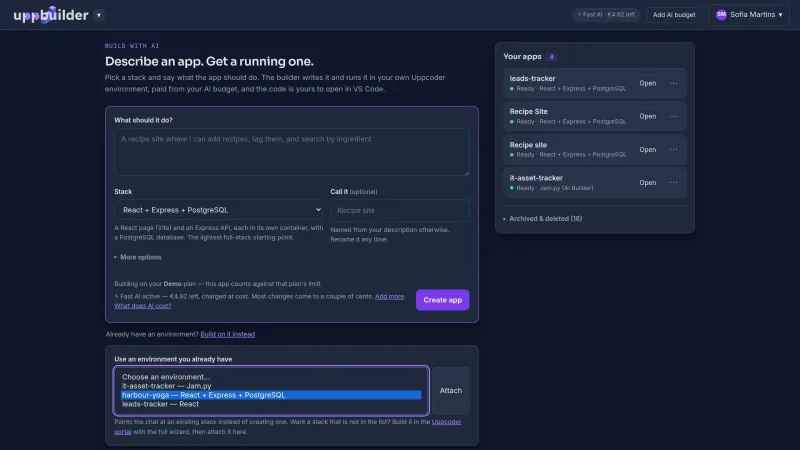800x450 pixels.
Task: Click the leads-tracker green Ready status dot
Action: 512,89
